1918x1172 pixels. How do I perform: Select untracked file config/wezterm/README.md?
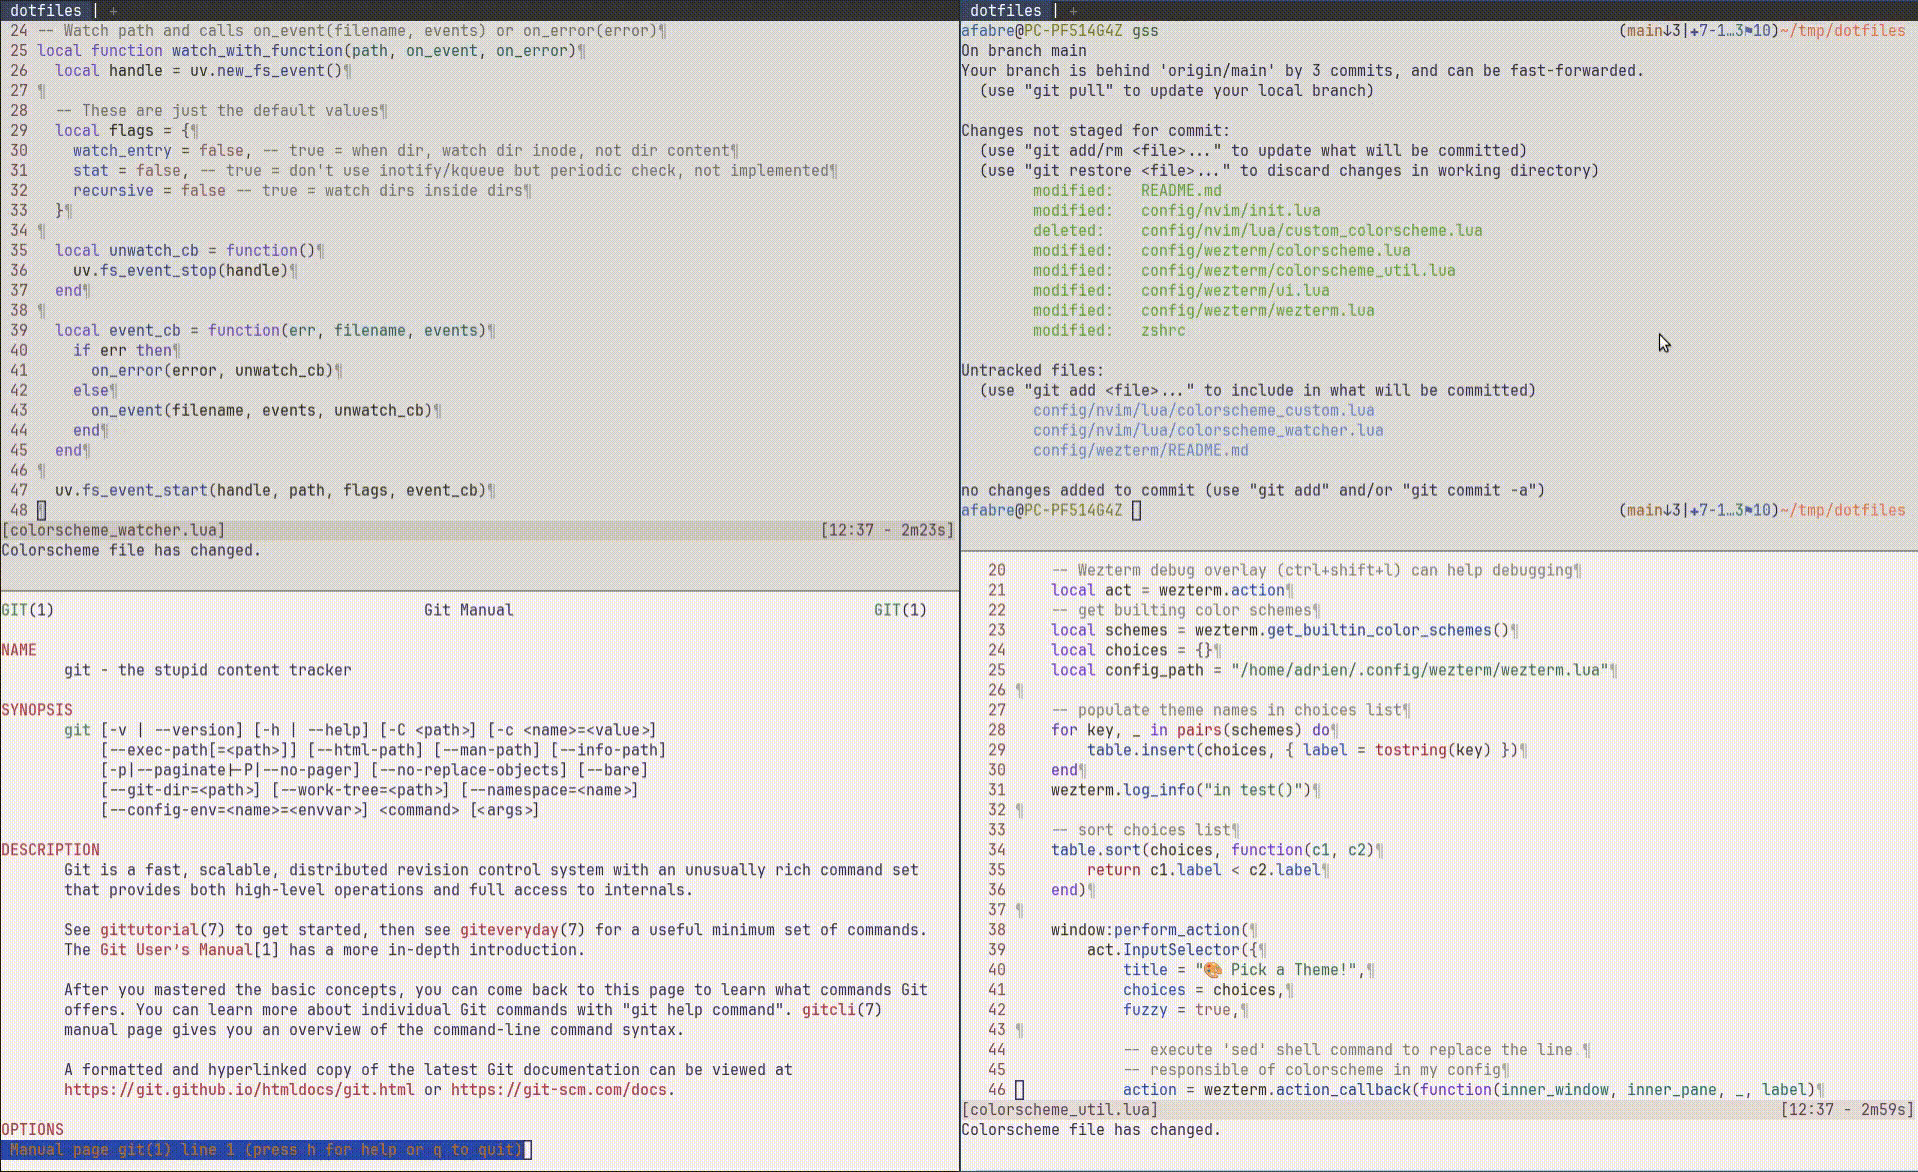1141,450
